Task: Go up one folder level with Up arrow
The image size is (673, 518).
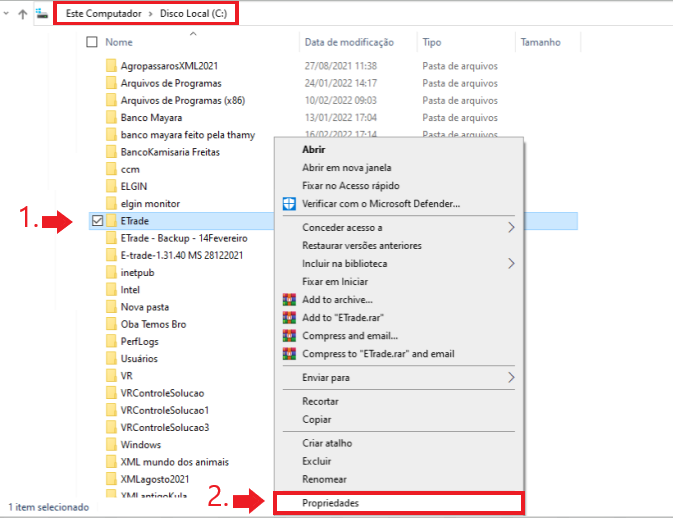Action: point(23,14)
